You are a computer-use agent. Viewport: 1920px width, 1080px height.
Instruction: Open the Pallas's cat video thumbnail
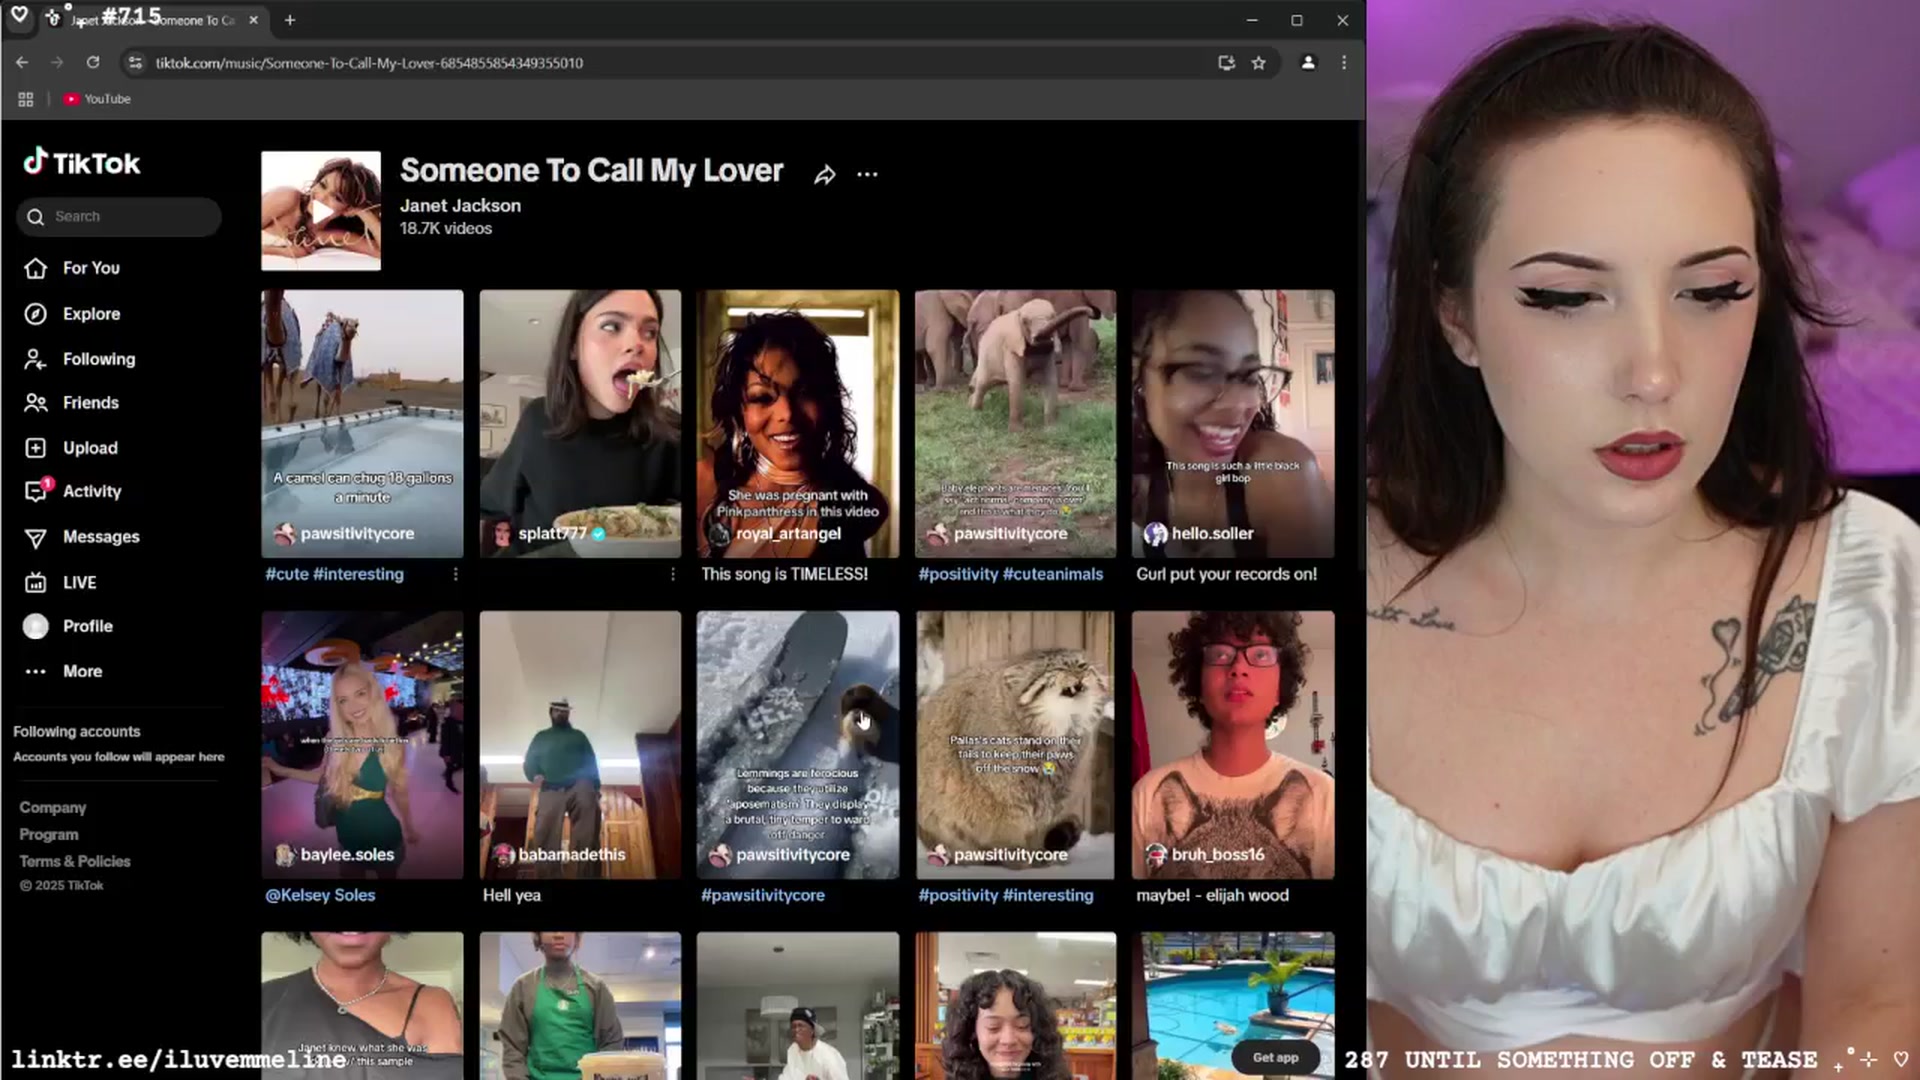pos(1015,745)
